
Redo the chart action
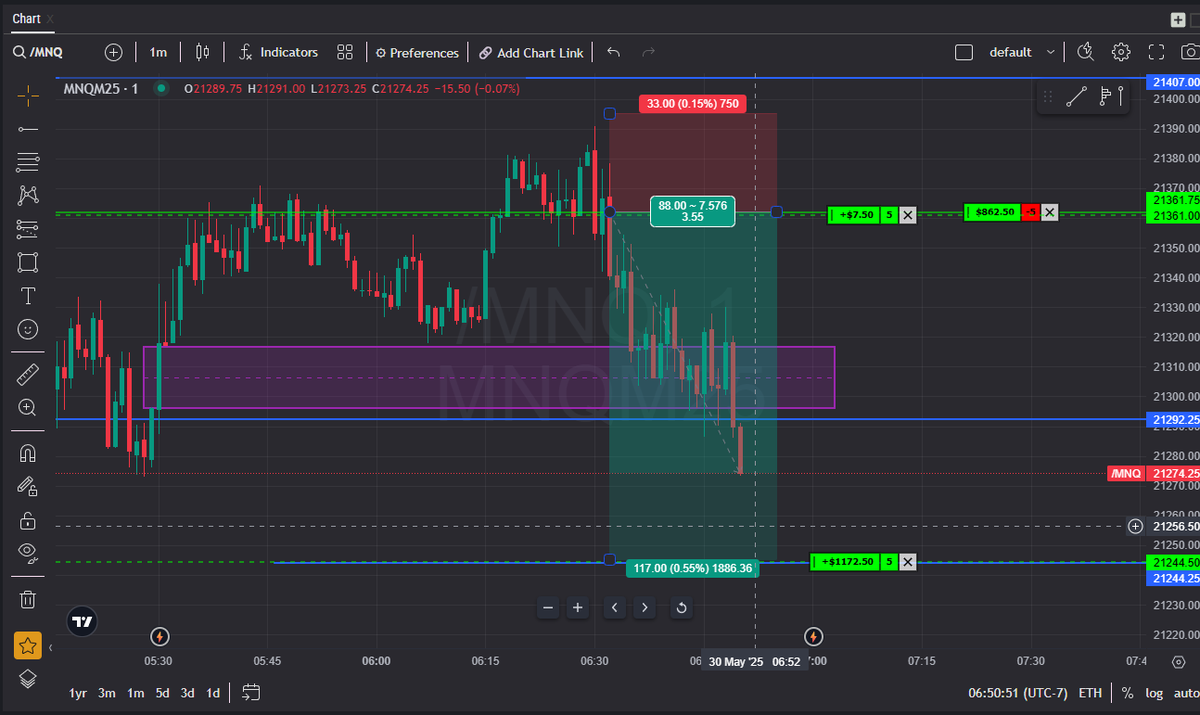(x=648, y=52)
